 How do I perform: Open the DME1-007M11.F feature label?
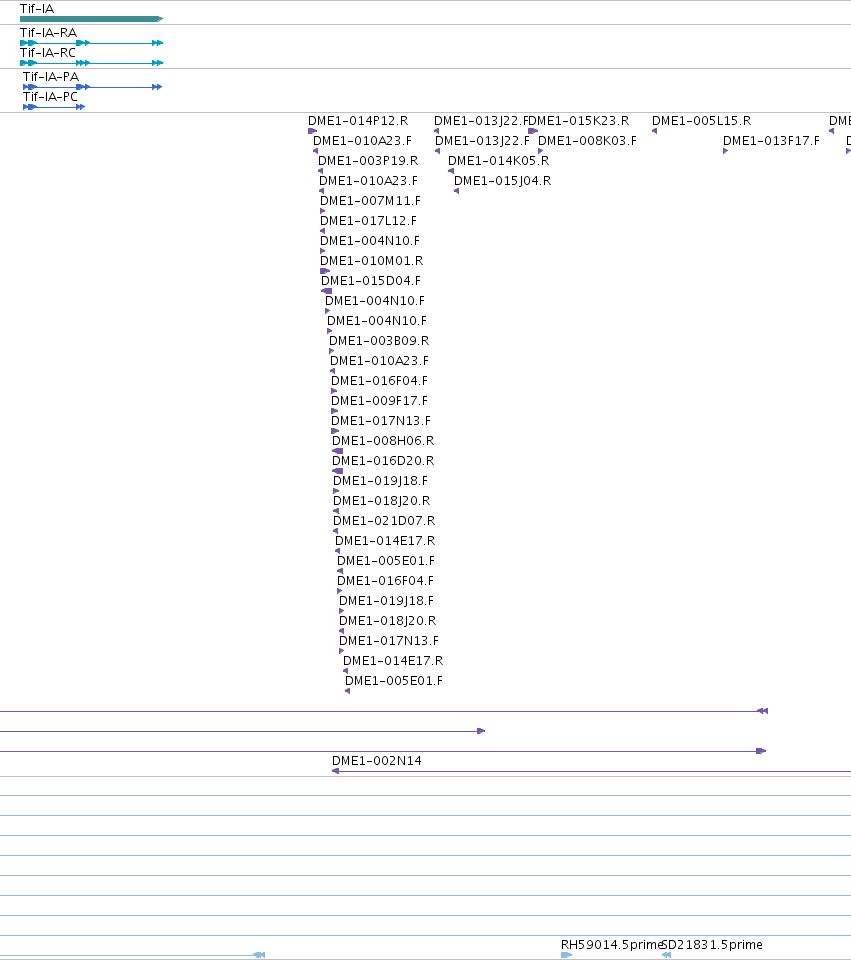(x=370, y=201)
